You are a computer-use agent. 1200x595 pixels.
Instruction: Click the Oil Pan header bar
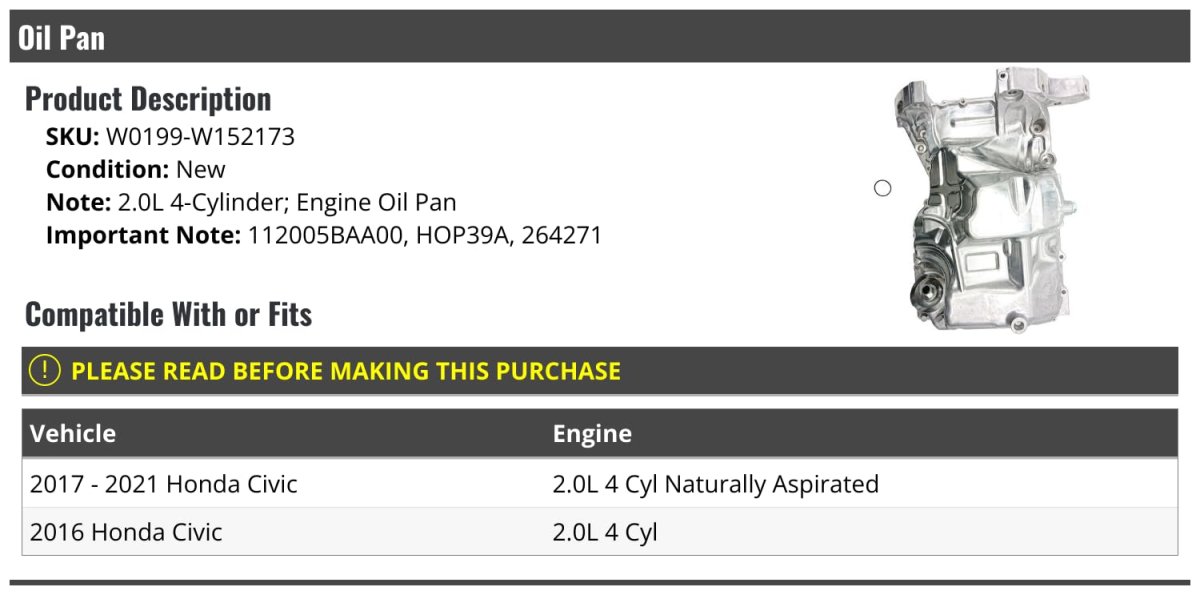point(600,37)
